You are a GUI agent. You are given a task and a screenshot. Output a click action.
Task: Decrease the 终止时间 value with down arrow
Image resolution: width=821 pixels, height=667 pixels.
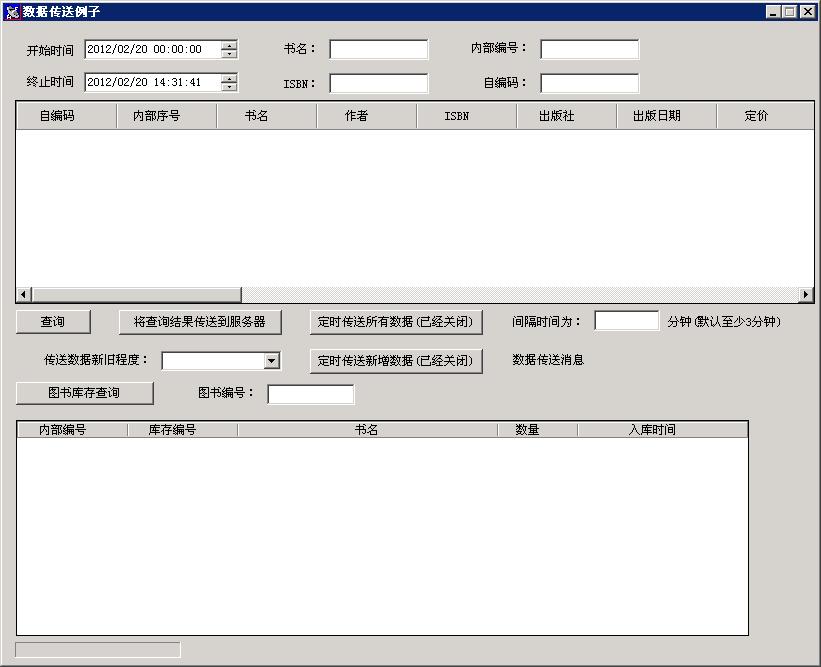click(x=230, y=87)
